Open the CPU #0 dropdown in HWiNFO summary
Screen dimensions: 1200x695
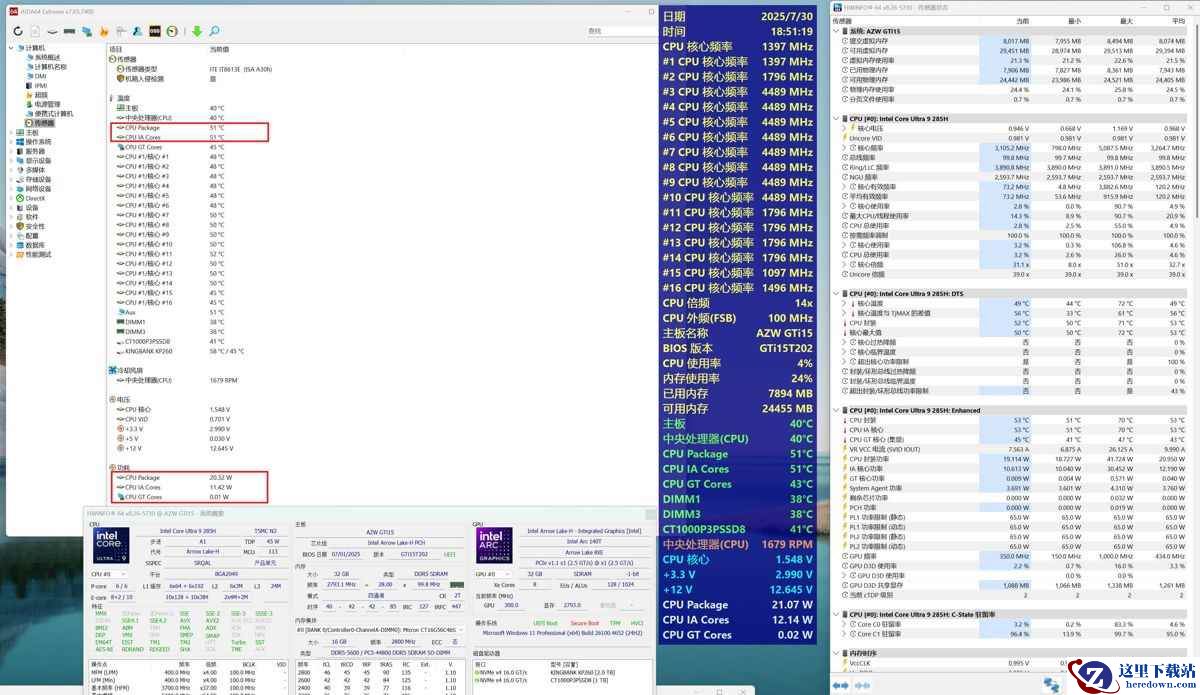click(108, 574)
